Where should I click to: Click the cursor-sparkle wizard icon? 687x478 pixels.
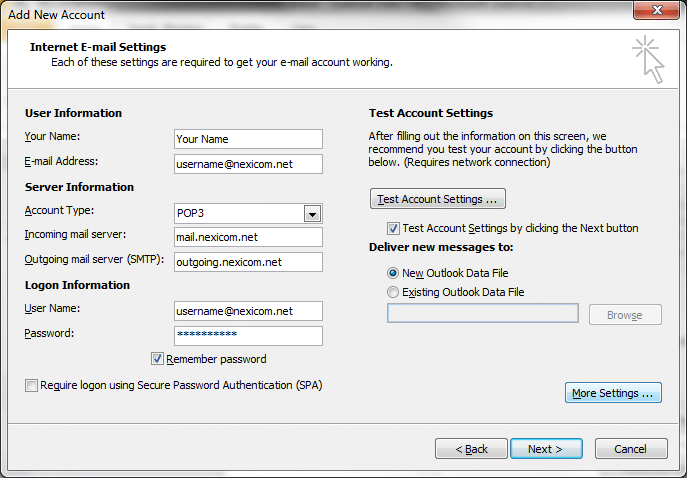648,59
